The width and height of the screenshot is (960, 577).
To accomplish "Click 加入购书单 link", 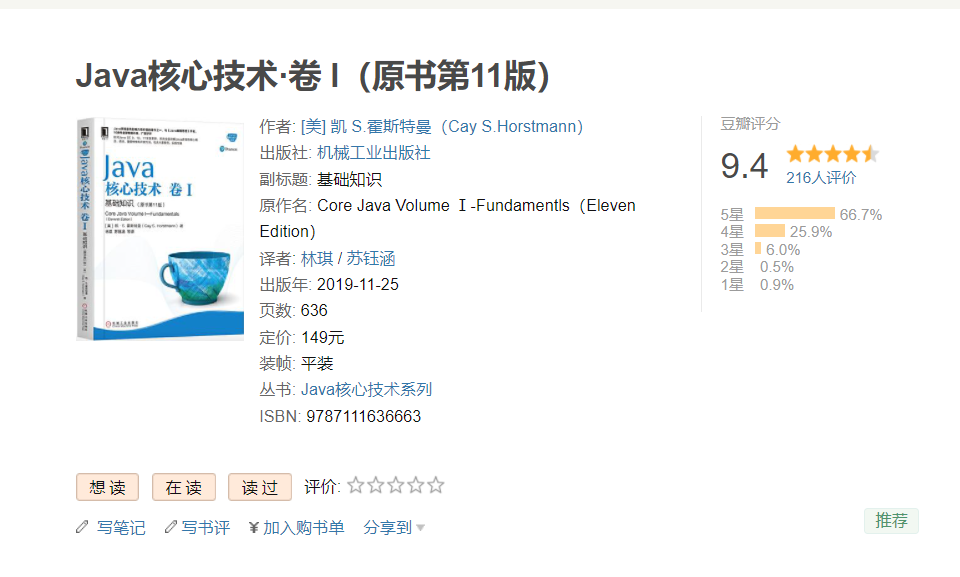I will coord(304,527).
